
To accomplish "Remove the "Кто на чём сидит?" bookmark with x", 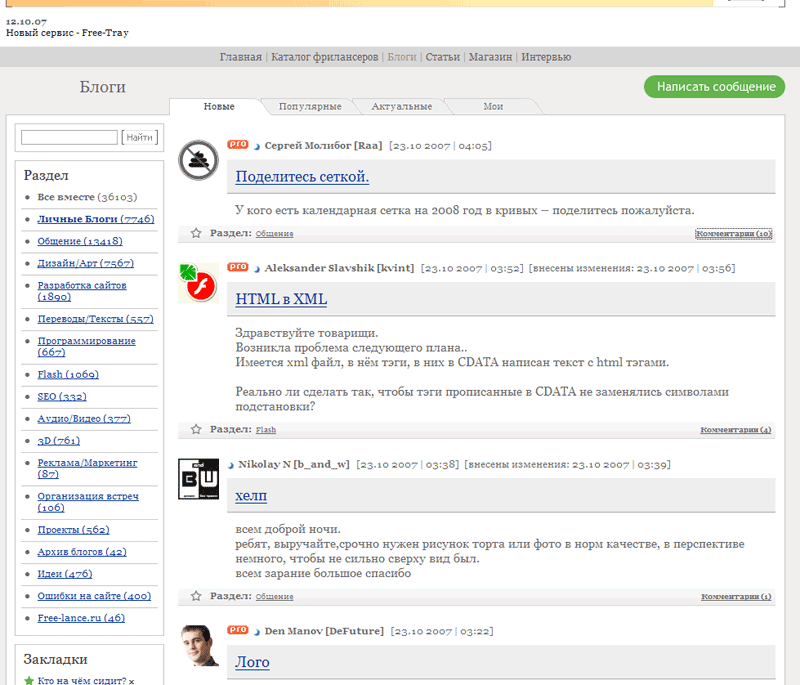I will [x=131, y=681].
